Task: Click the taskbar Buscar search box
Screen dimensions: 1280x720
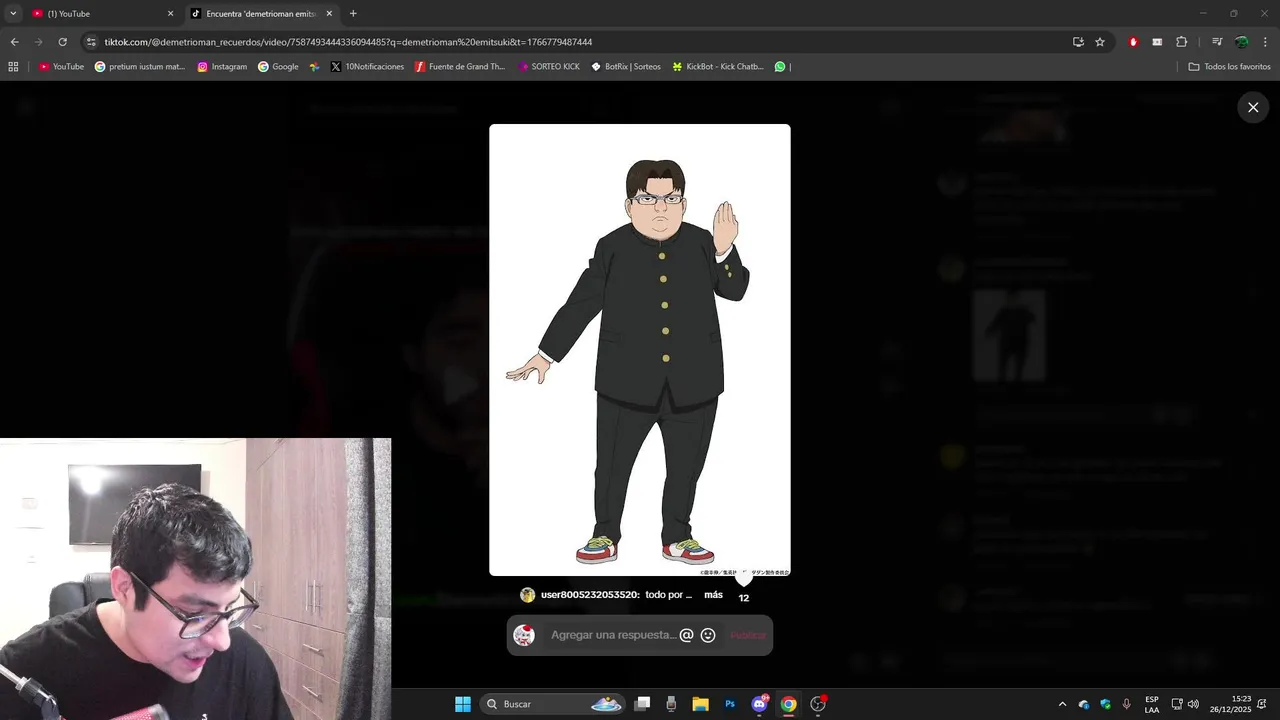Action: point(553,704)
